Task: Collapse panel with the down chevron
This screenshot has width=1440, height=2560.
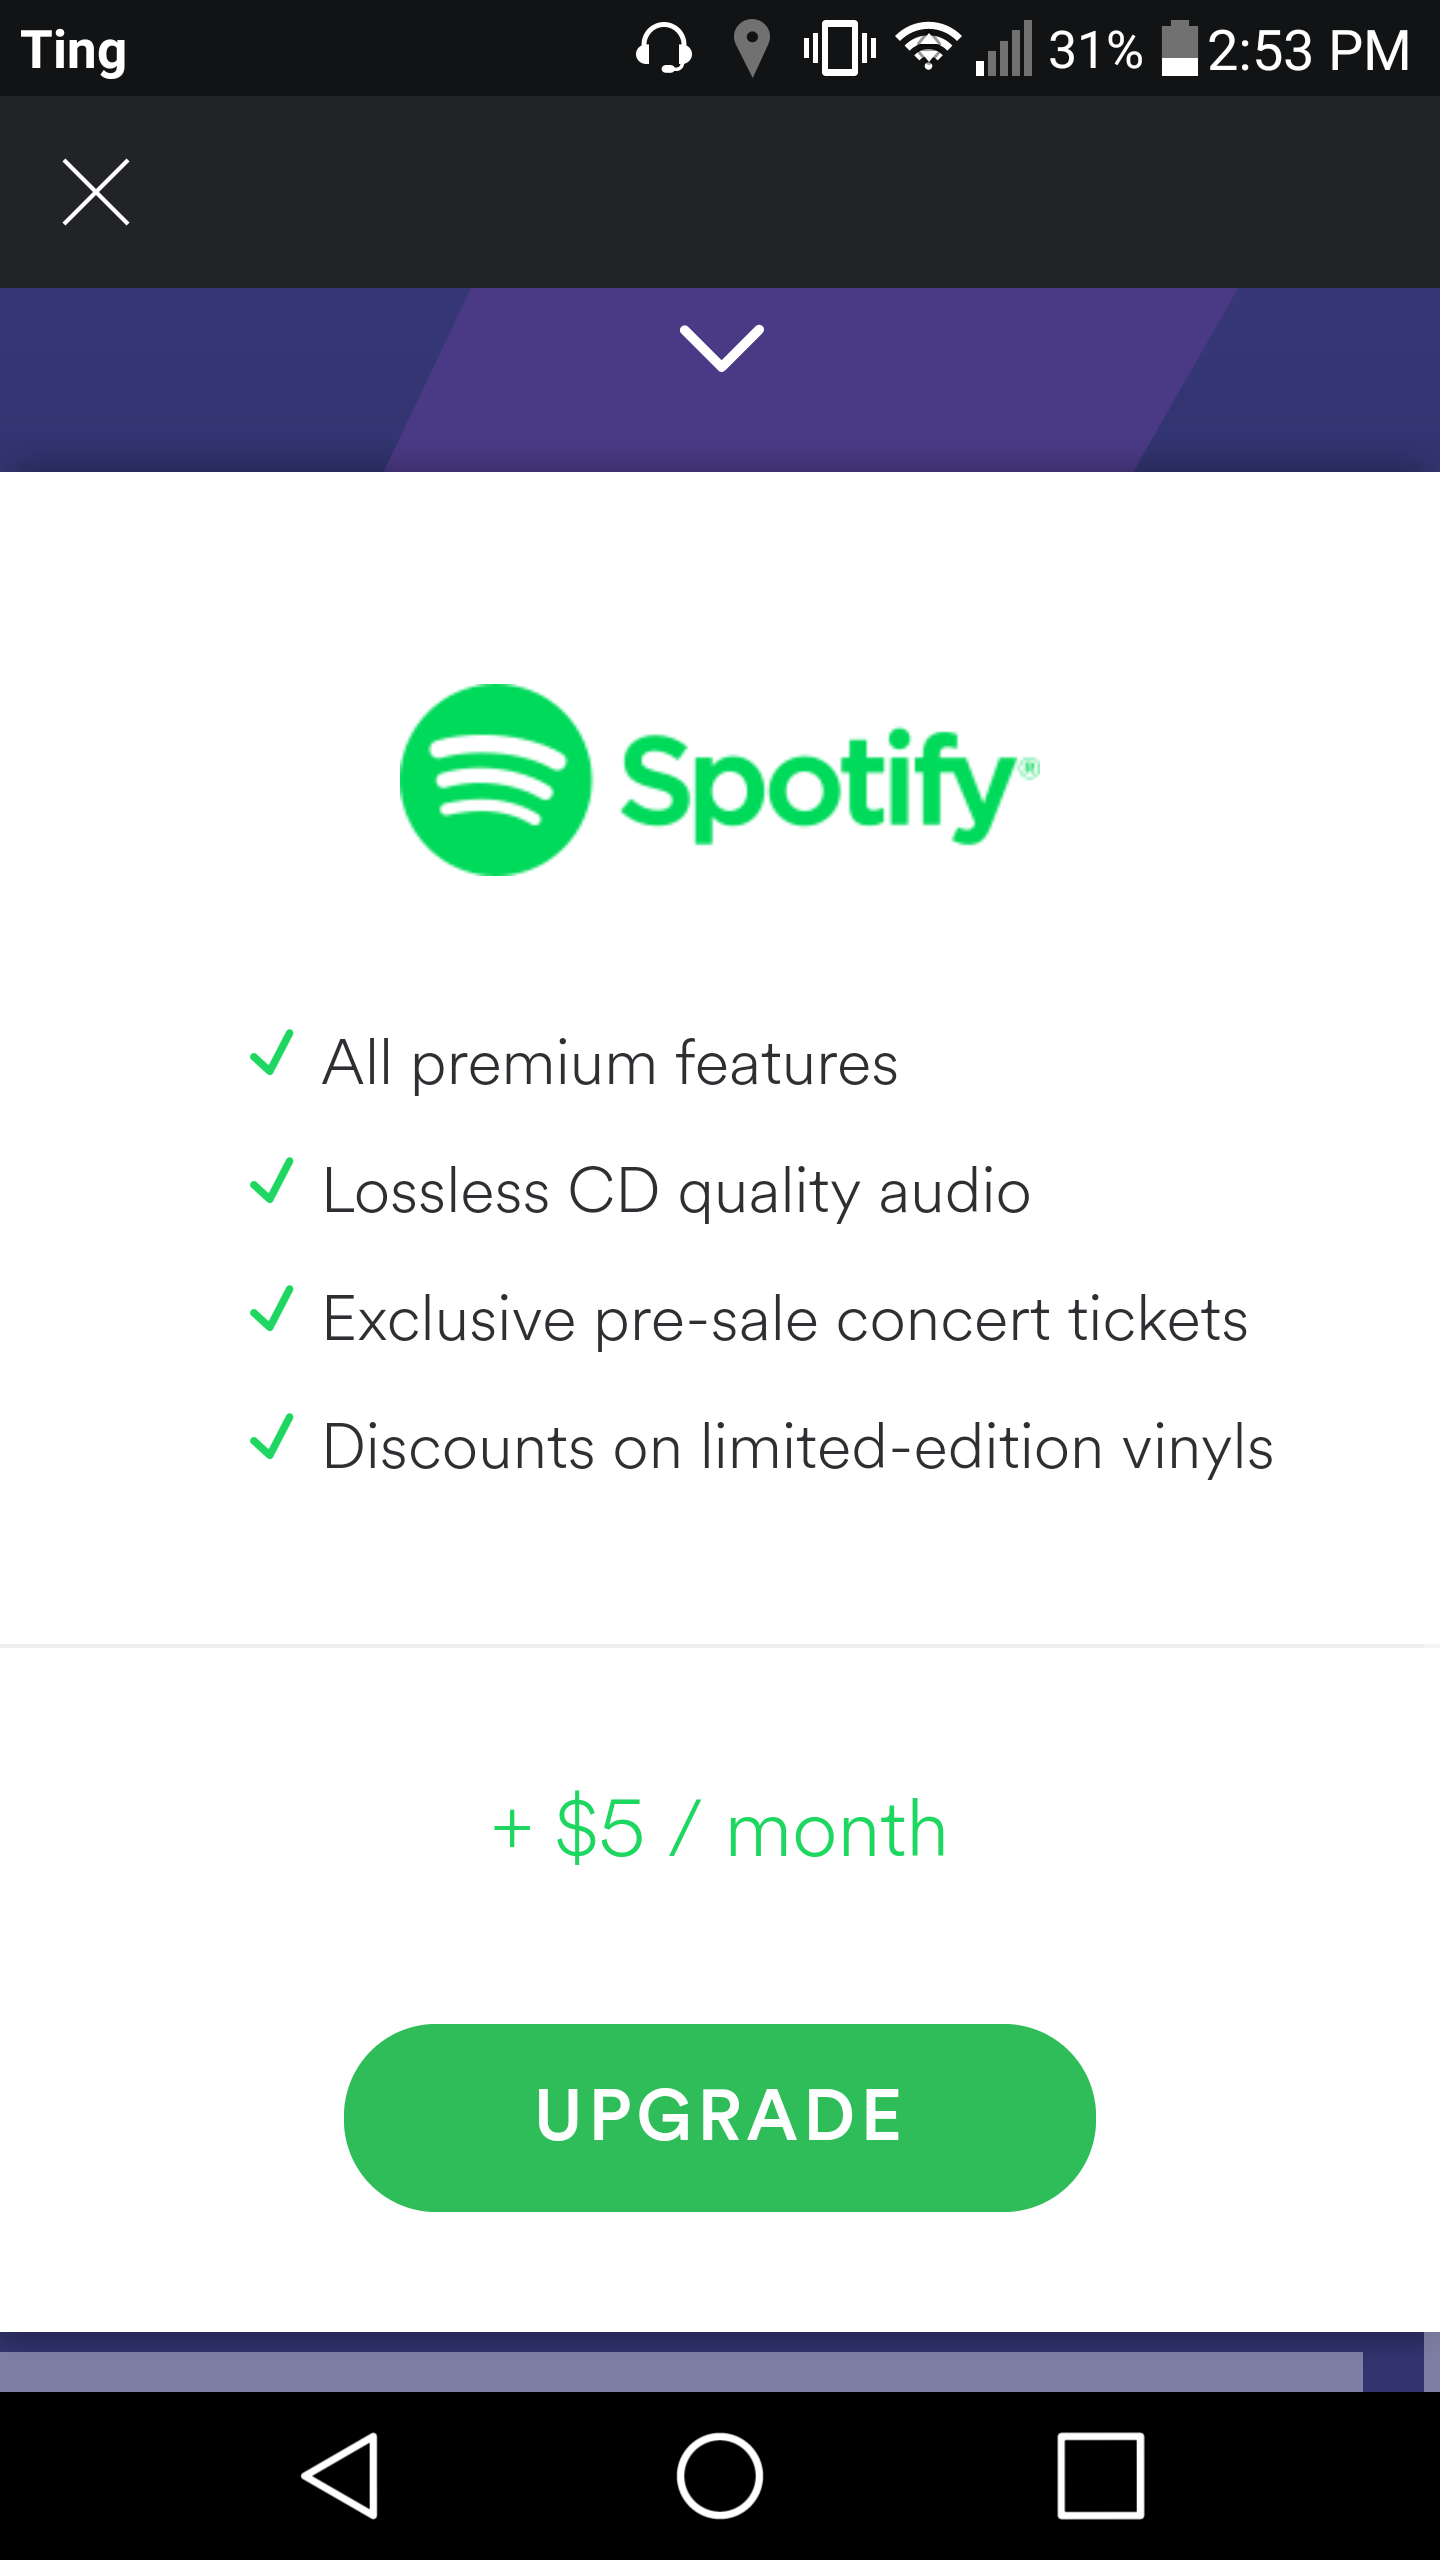Action: coord(721,348)
